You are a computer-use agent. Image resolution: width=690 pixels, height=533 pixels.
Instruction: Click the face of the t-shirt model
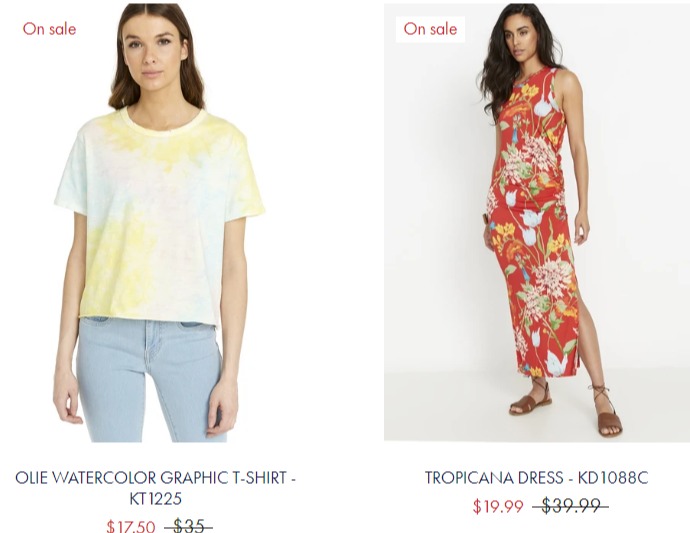click(152, 57)
